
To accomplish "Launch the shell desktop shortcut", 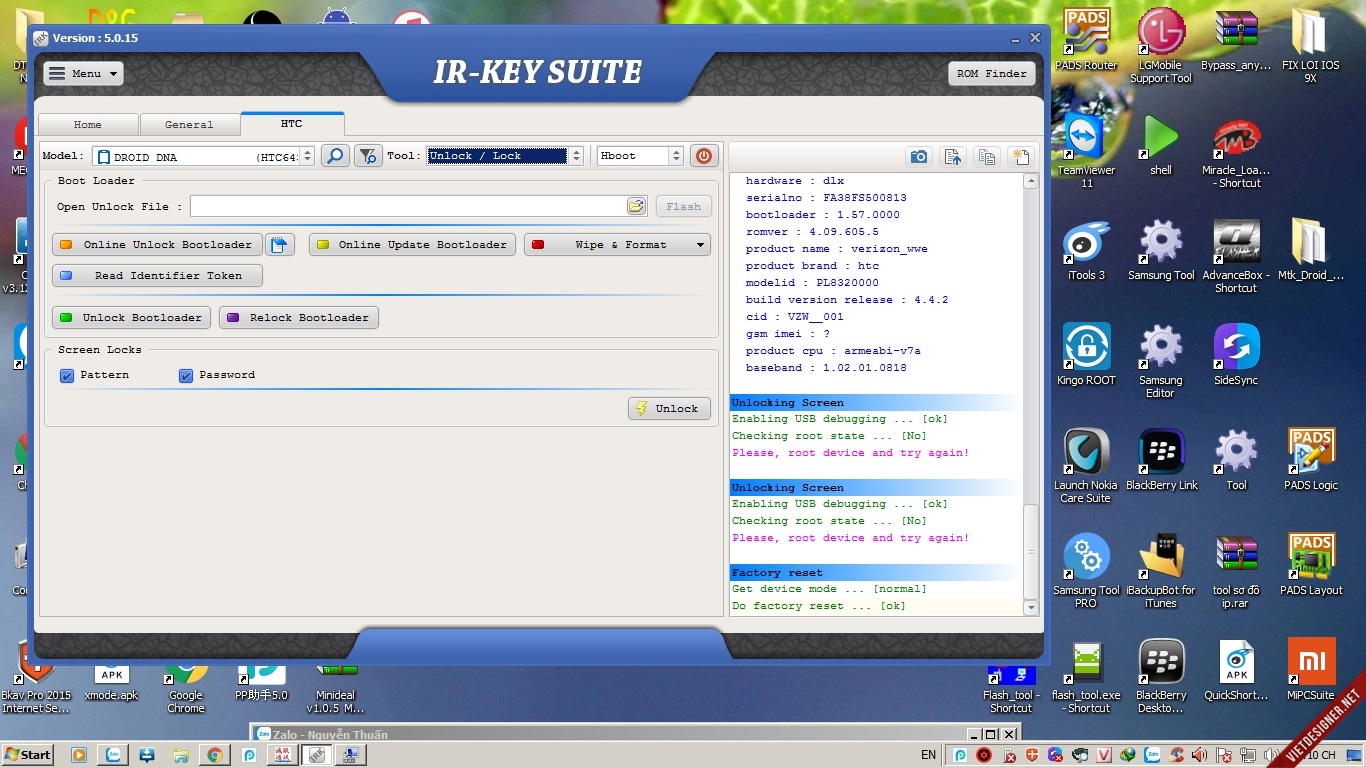I will [x=1160, y=145].
